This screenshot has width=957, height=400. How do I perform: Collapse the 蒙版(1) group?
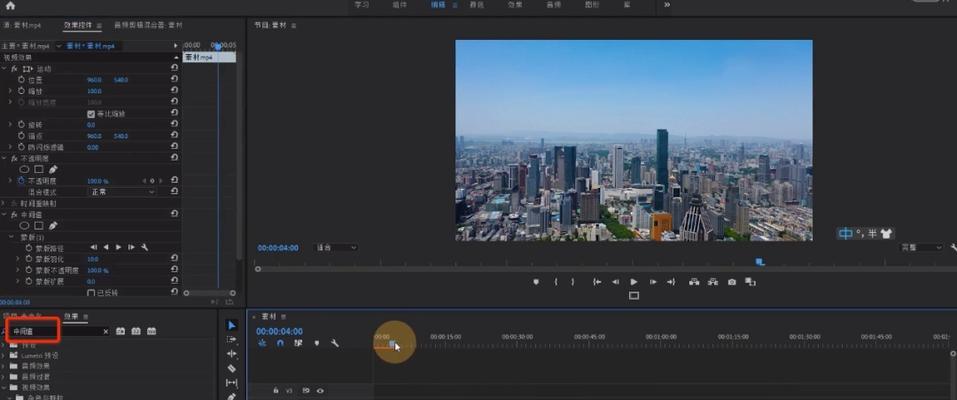coord(10,236)
